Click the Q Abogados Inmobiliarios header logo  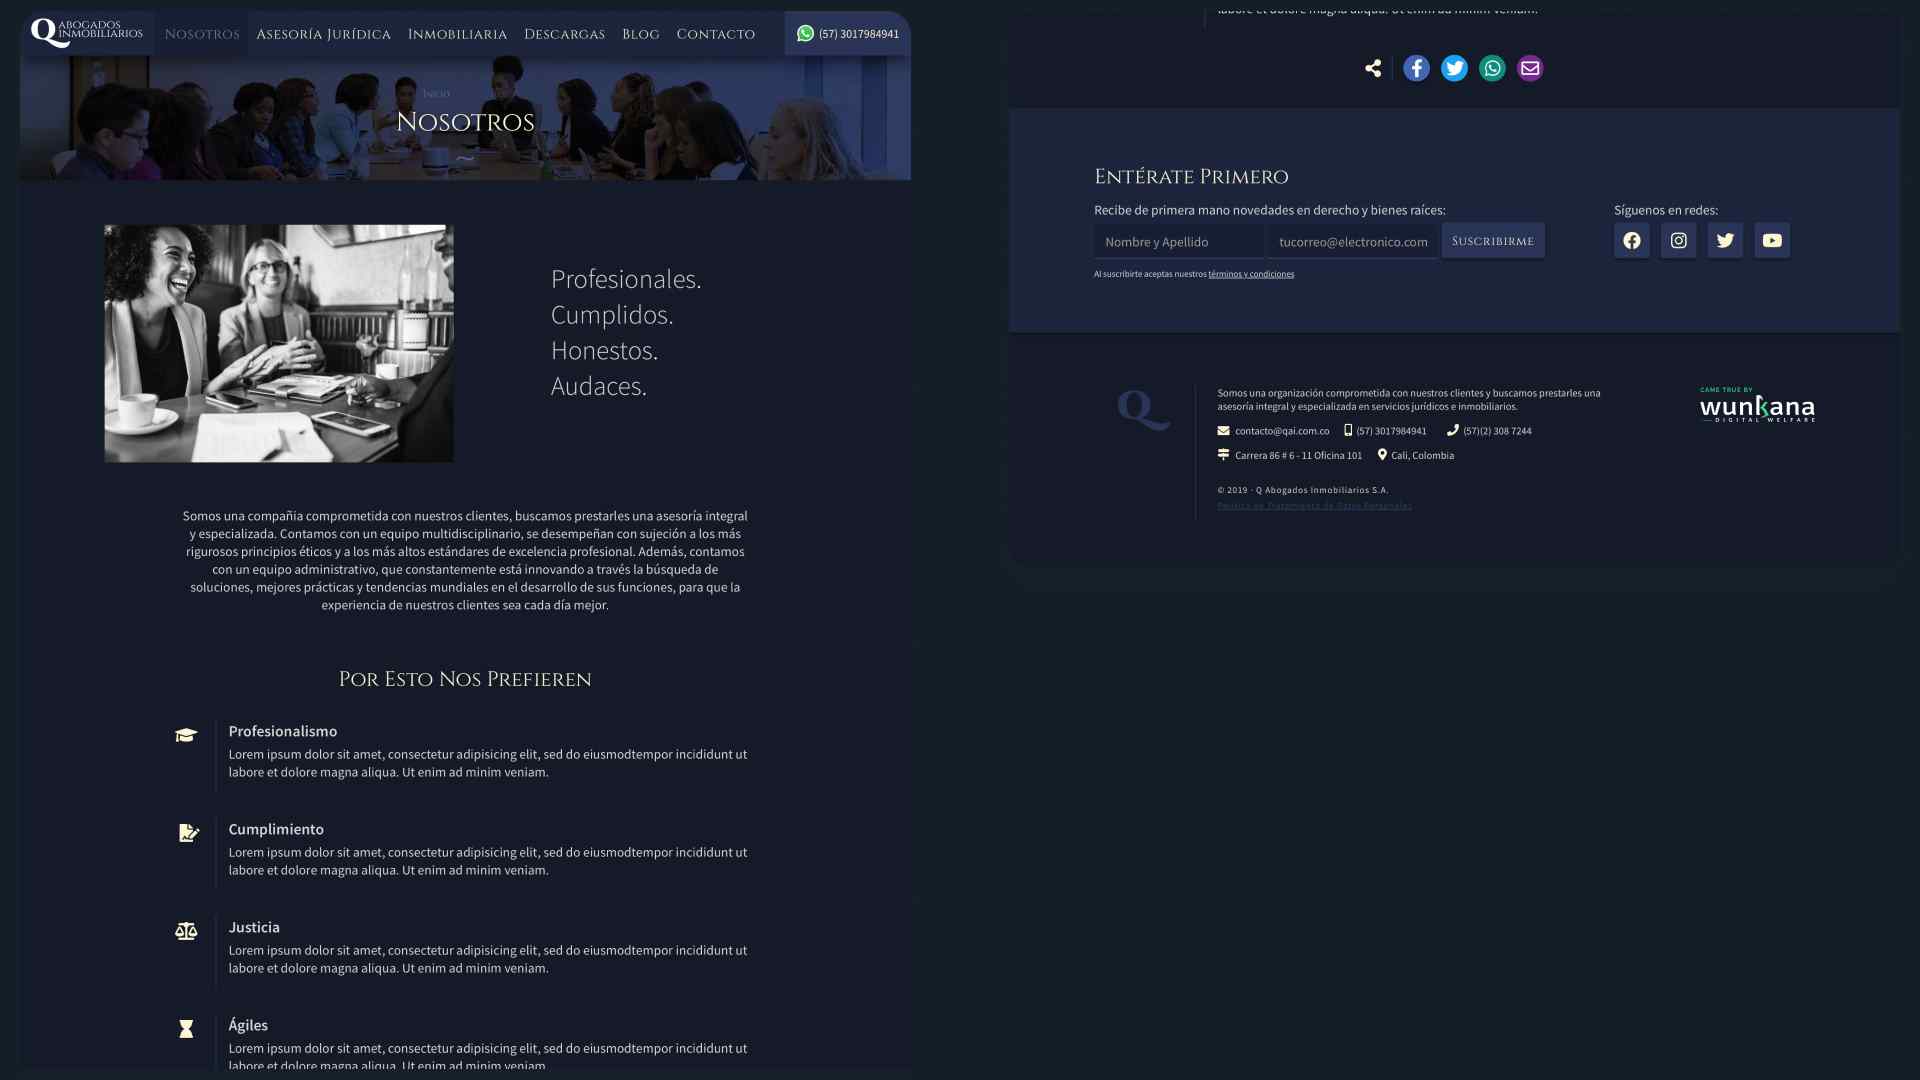point(87,33)
